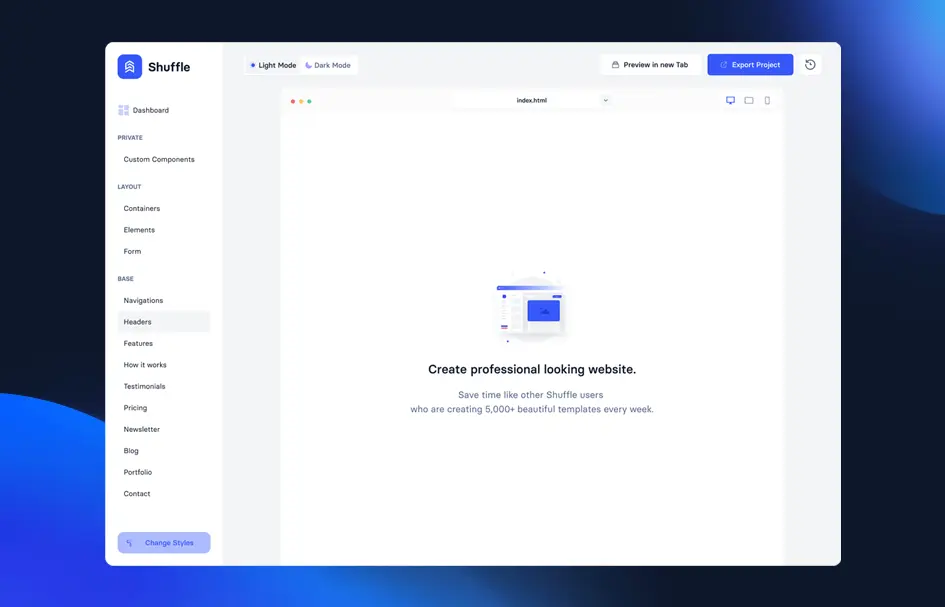Click the website illustration in the canvas

click(532, 308)
